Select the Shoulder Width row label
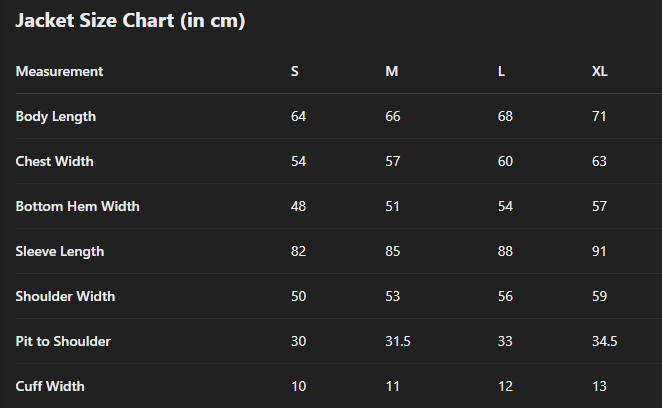The image size is (662, 408). [x=65, y=296]
